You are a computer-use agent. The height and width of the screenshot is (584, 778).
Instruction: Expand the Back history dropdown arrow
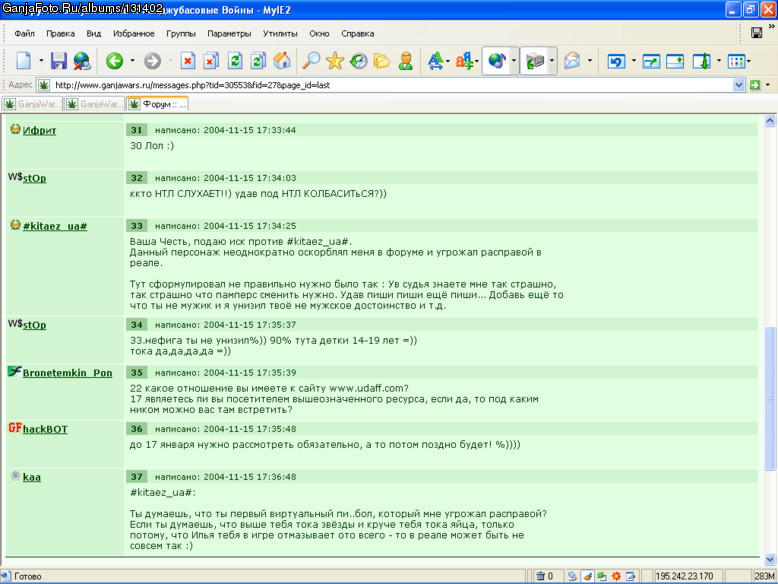132,61
